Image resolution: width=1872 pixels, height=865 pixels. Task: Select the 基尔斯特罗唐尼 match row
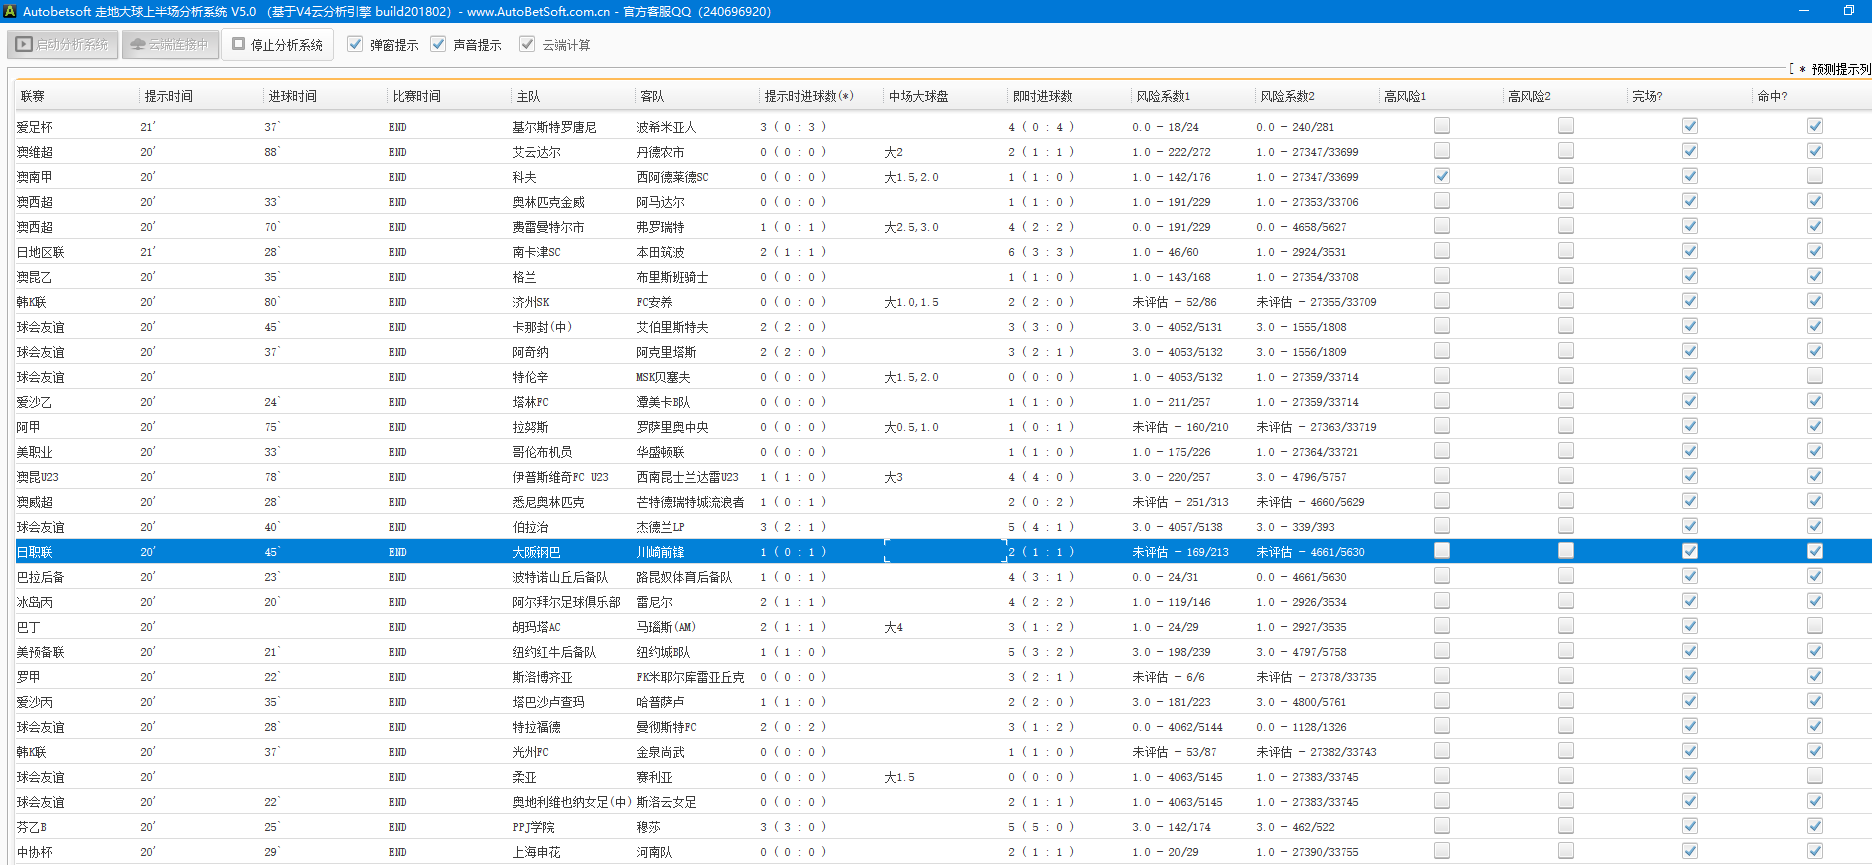coord(554,127)
